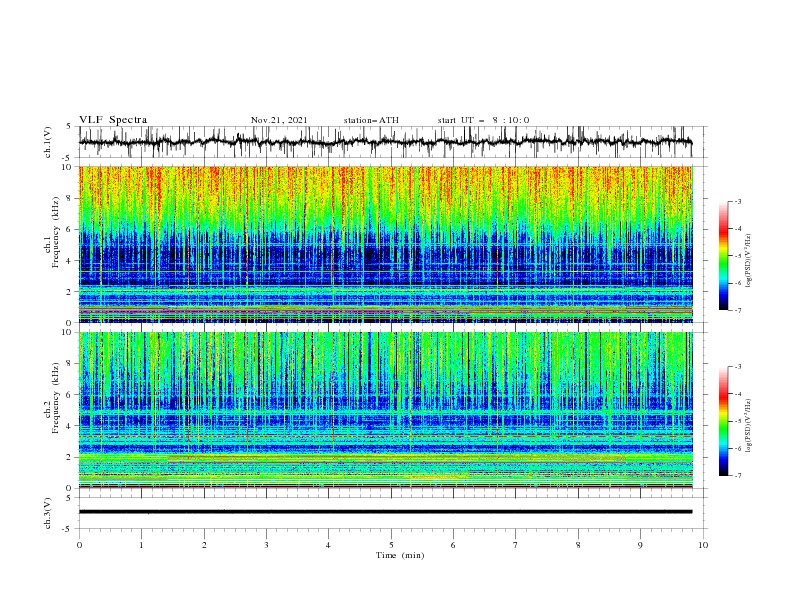
Task: Click the 'ch.1(V)' waveform axis label
Action: point(48,142)
